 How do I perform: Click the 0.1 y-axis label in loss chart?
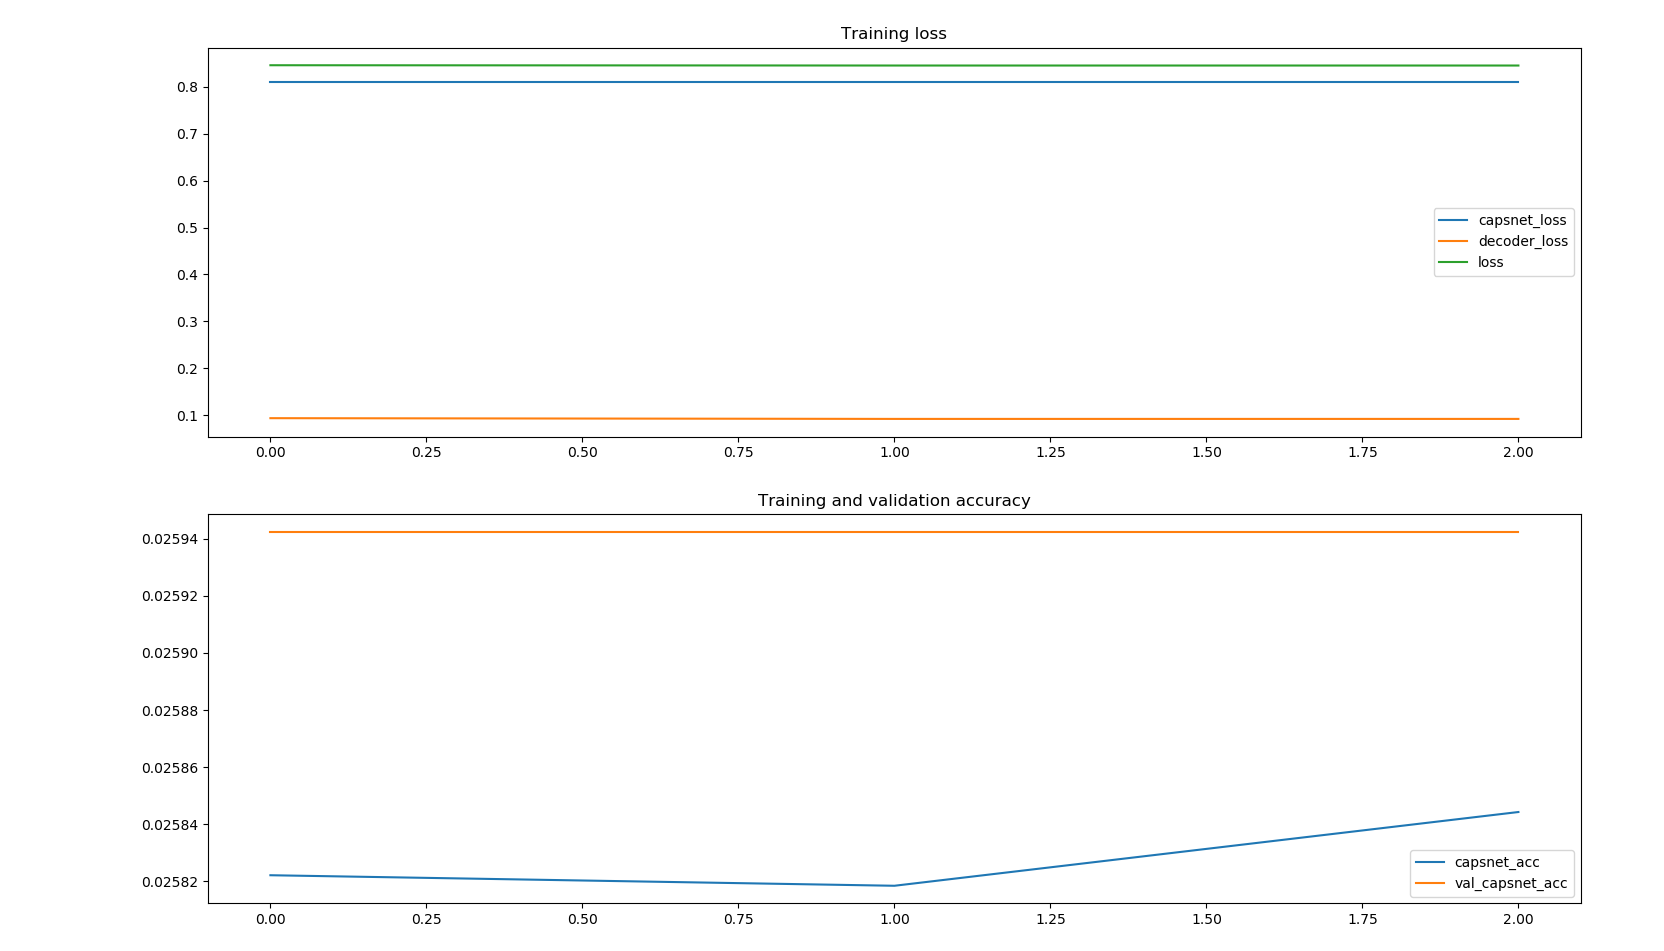point(187,416)
